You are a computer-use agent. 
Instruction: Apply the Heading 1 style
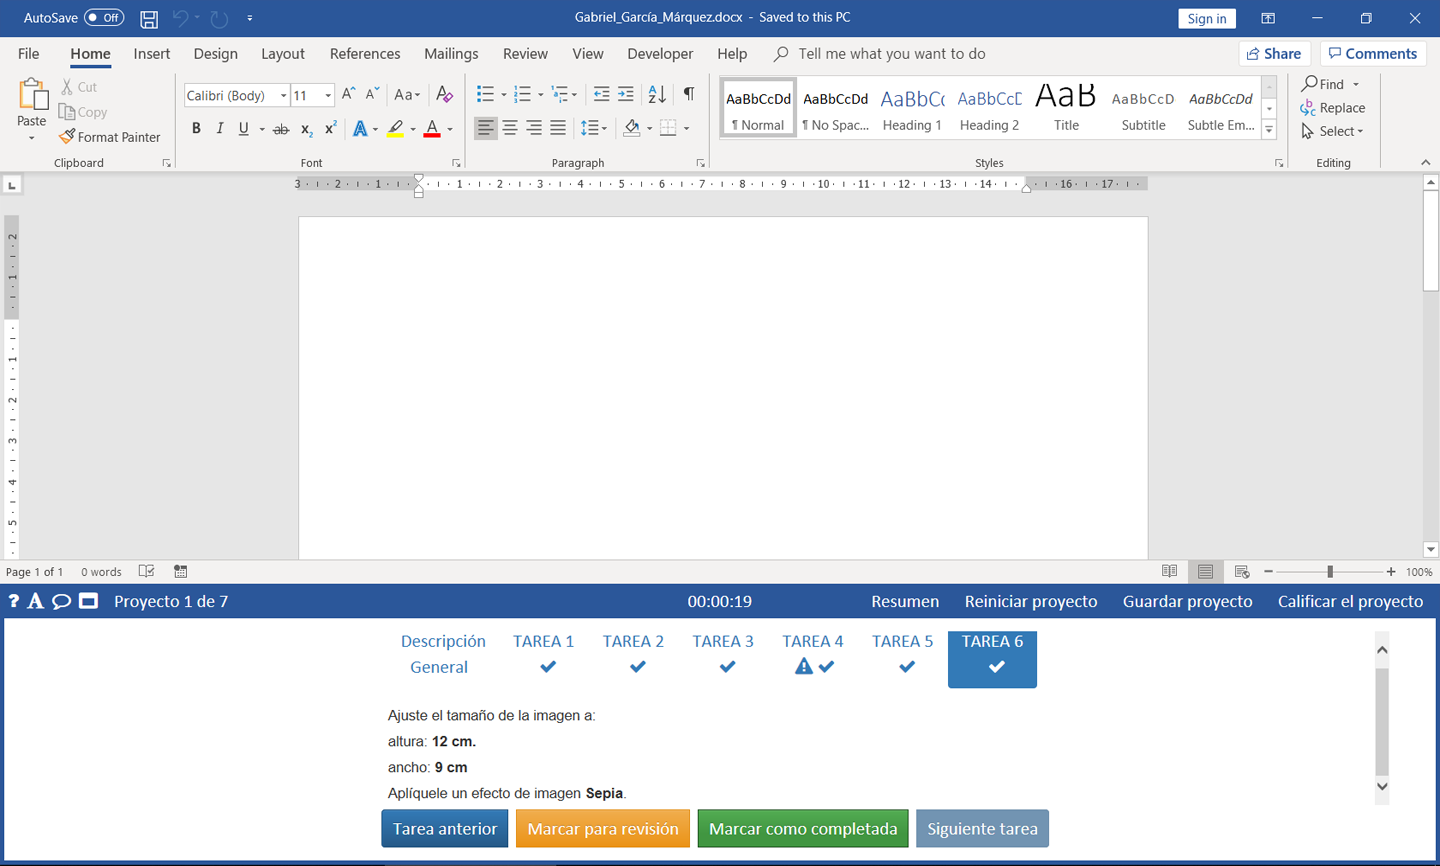[x=912, y=107]
